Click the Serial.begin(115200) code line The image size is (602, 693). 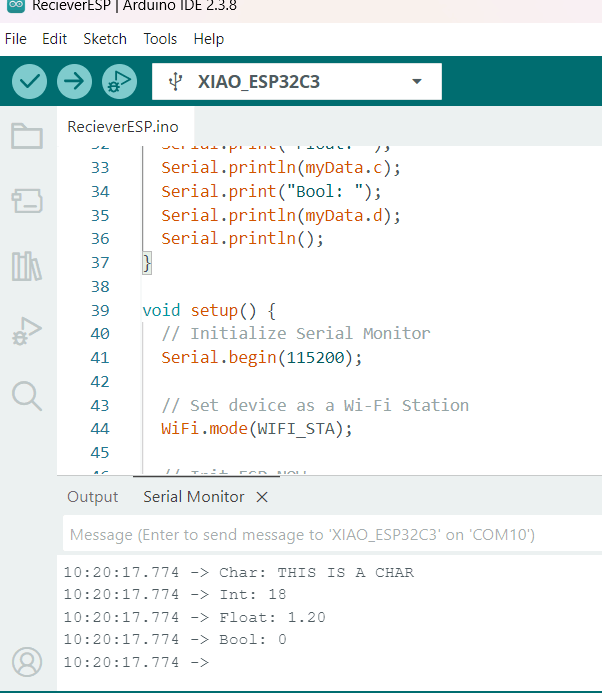point(262,358)
